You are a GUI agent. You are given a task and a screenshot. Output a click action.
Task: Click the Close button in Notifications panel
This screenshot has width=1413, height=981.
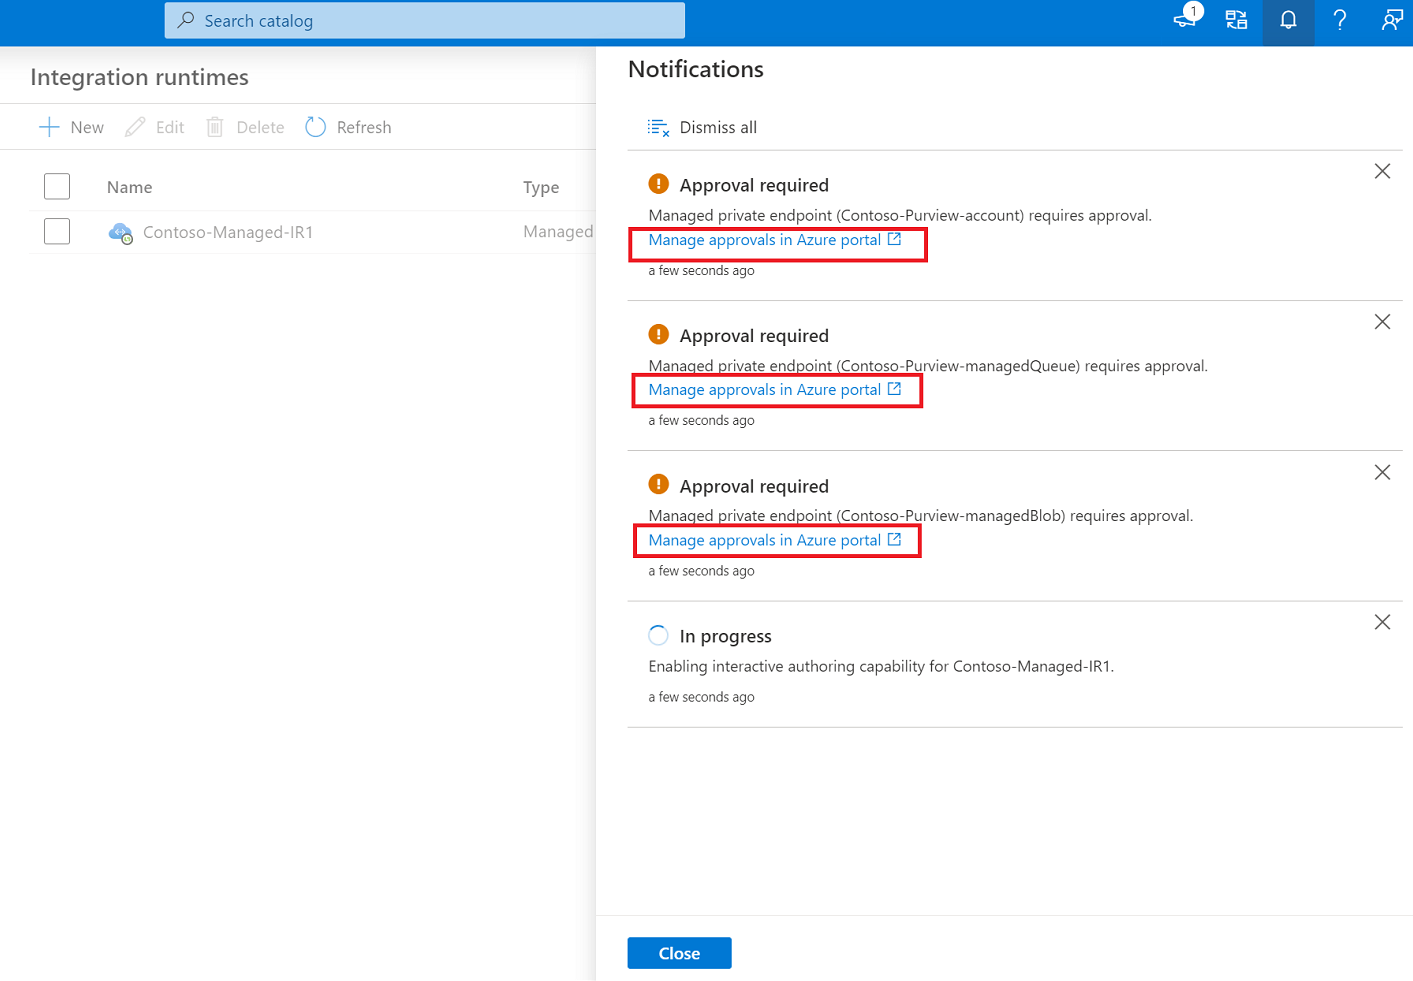[x=679, y=953]
